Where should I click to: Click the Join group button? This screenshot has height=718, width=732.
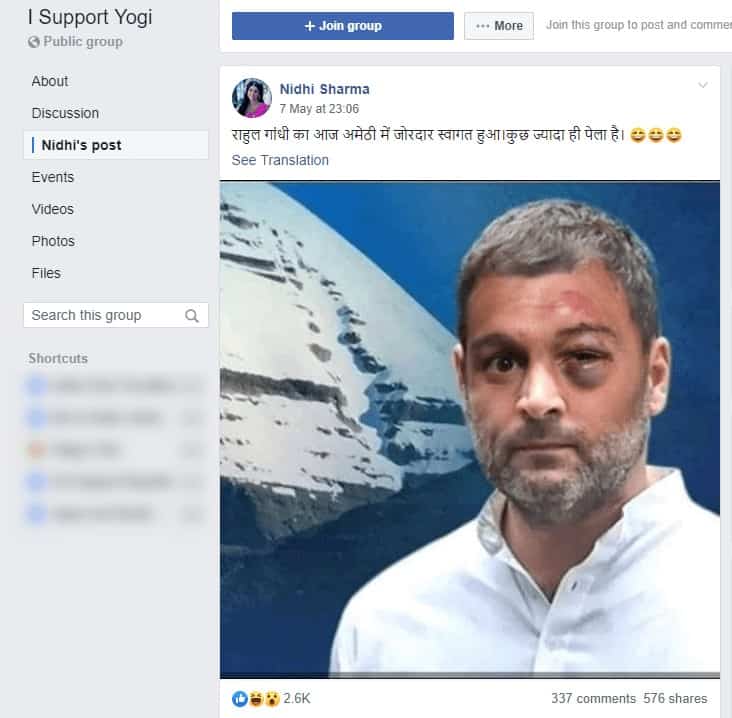pos(343,26)
